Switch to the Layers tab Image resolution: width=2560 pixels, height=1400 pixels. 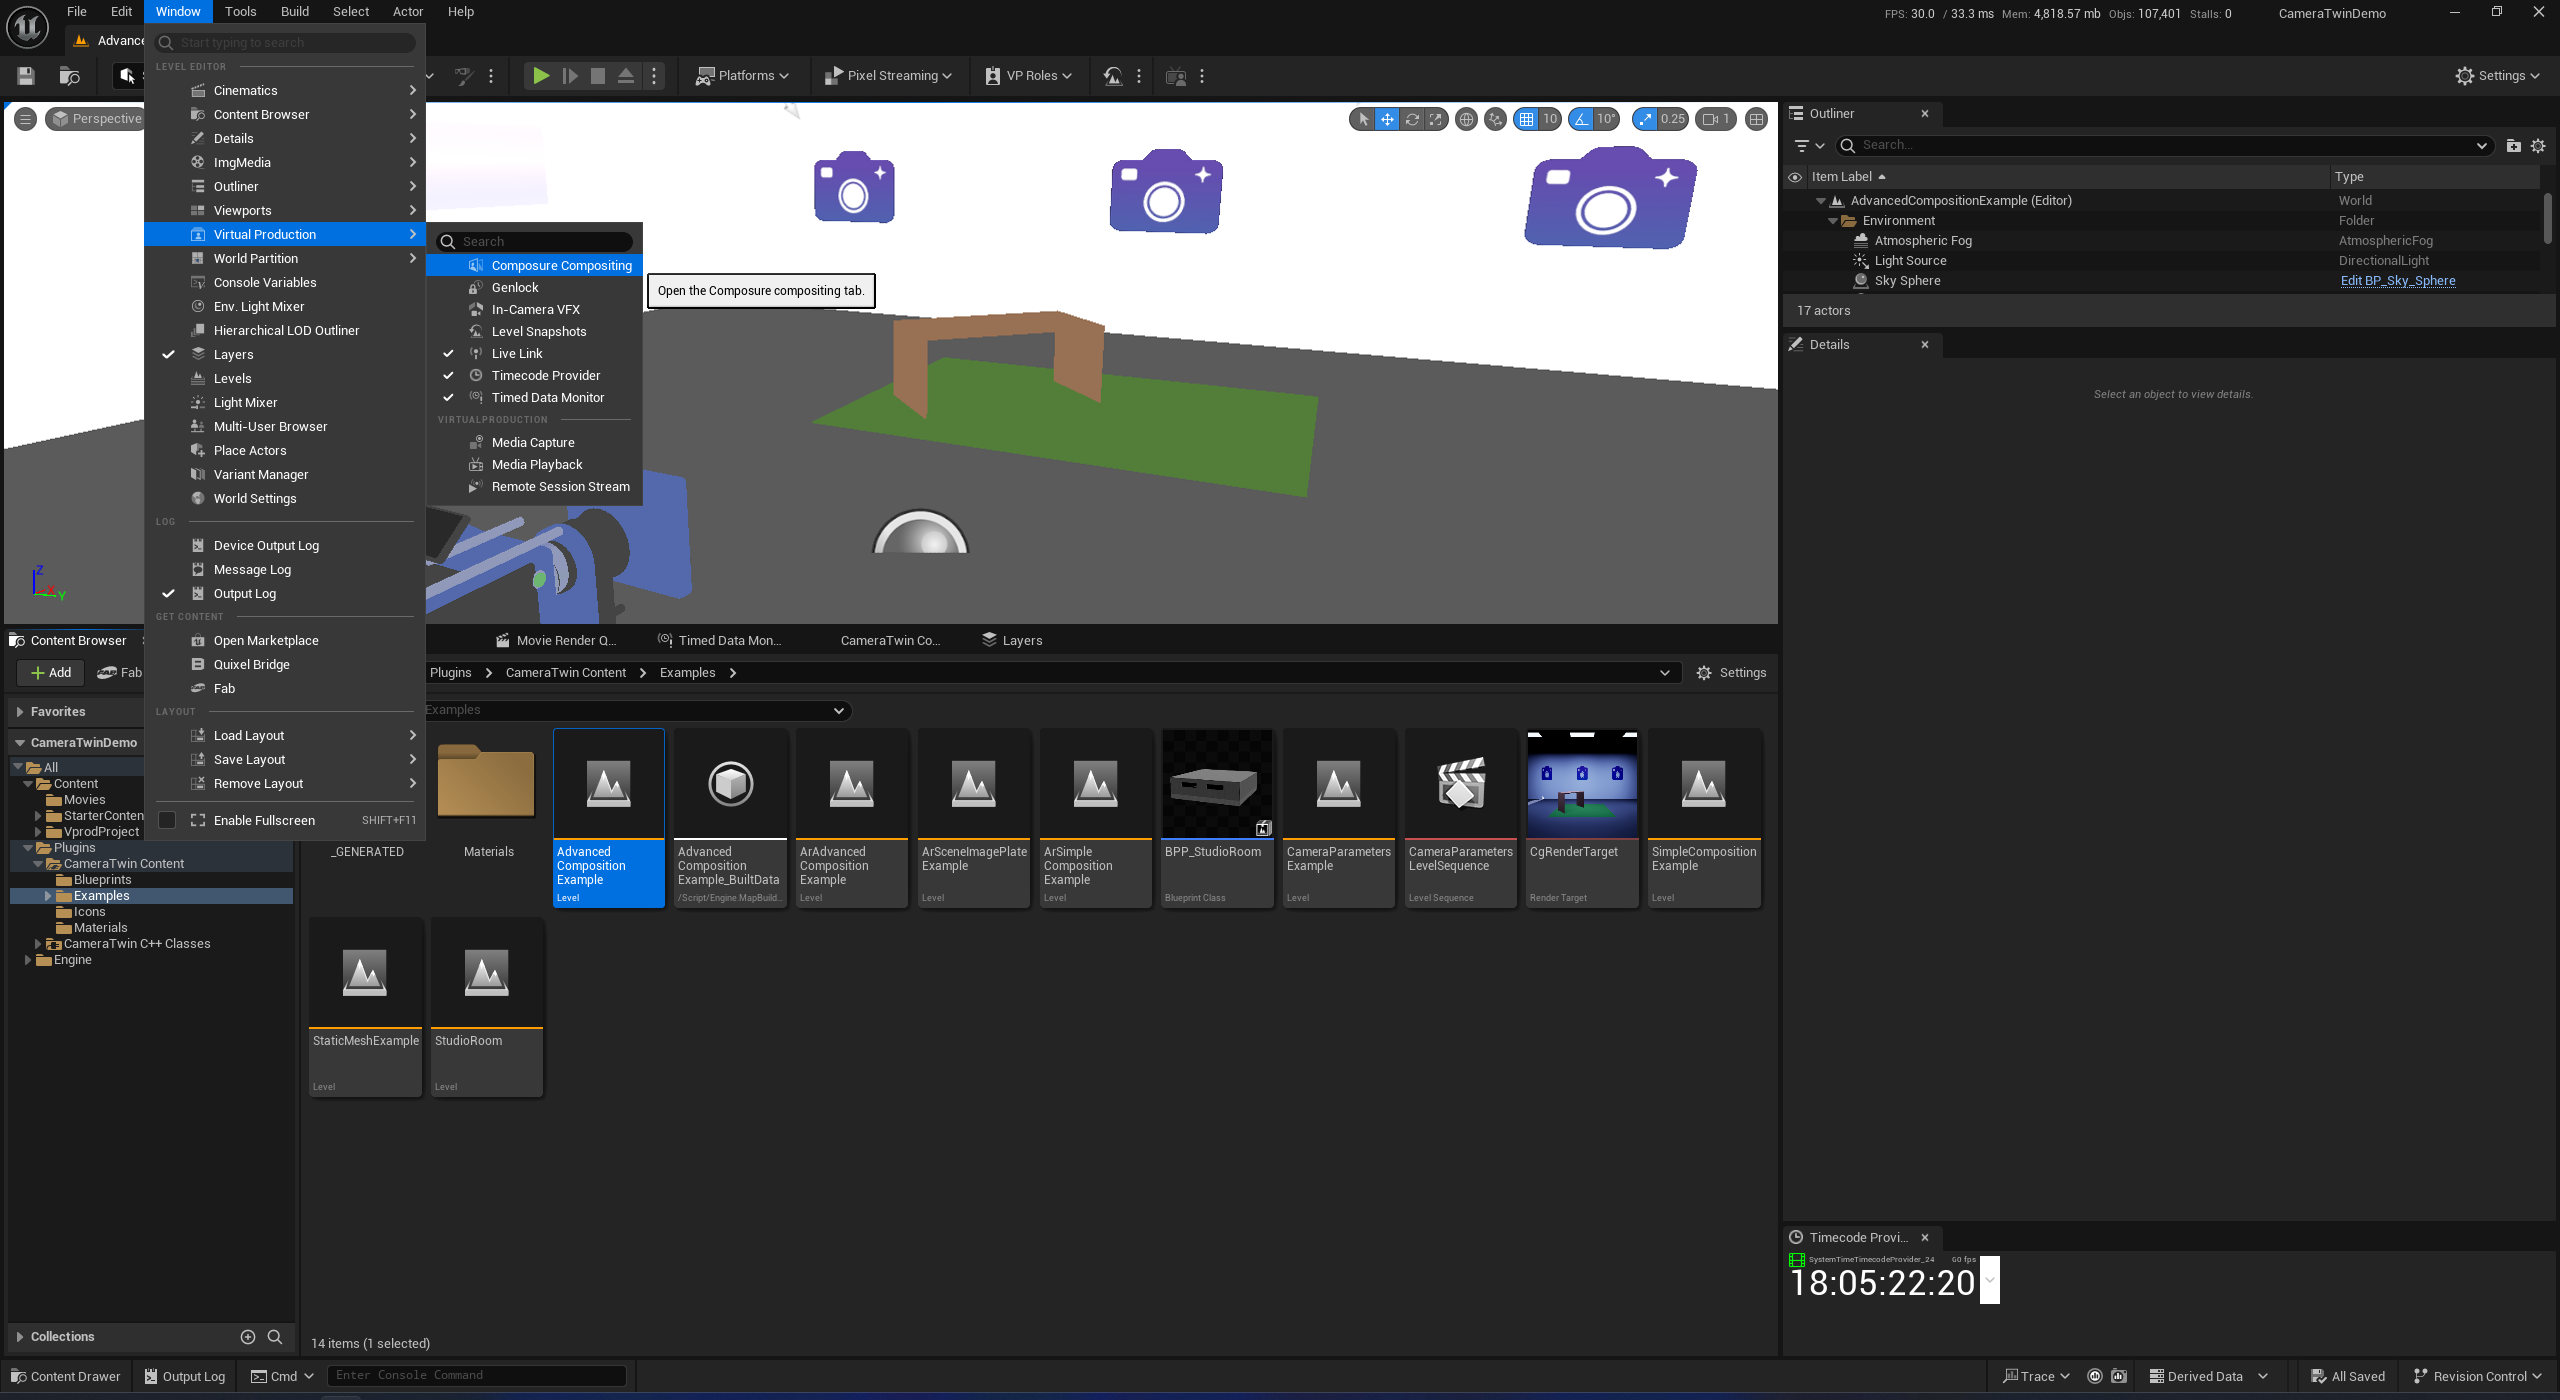click(1012, 641)
